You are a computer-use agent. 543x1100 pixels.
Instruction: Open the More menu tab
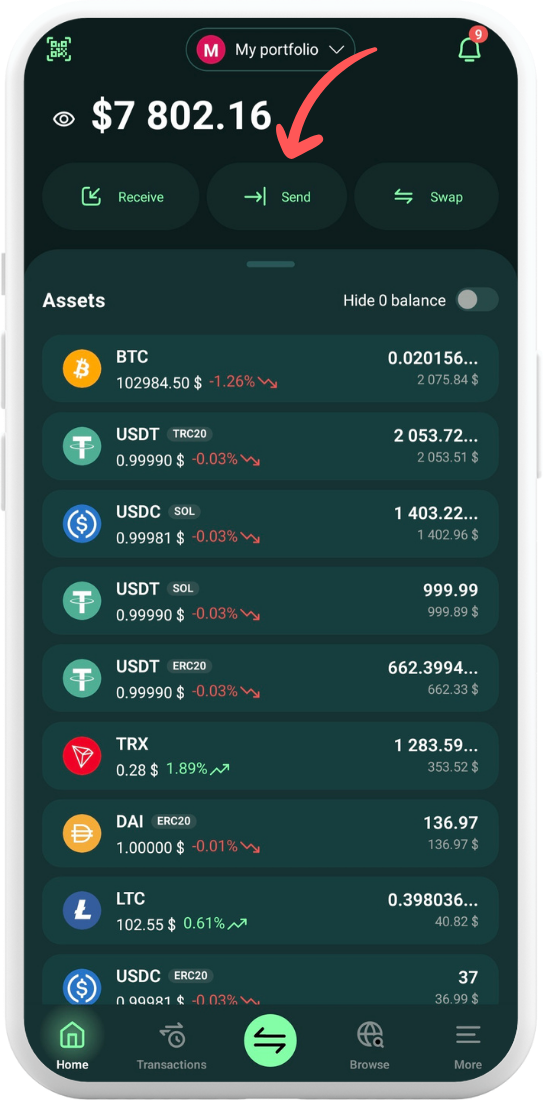point(468,1046)
